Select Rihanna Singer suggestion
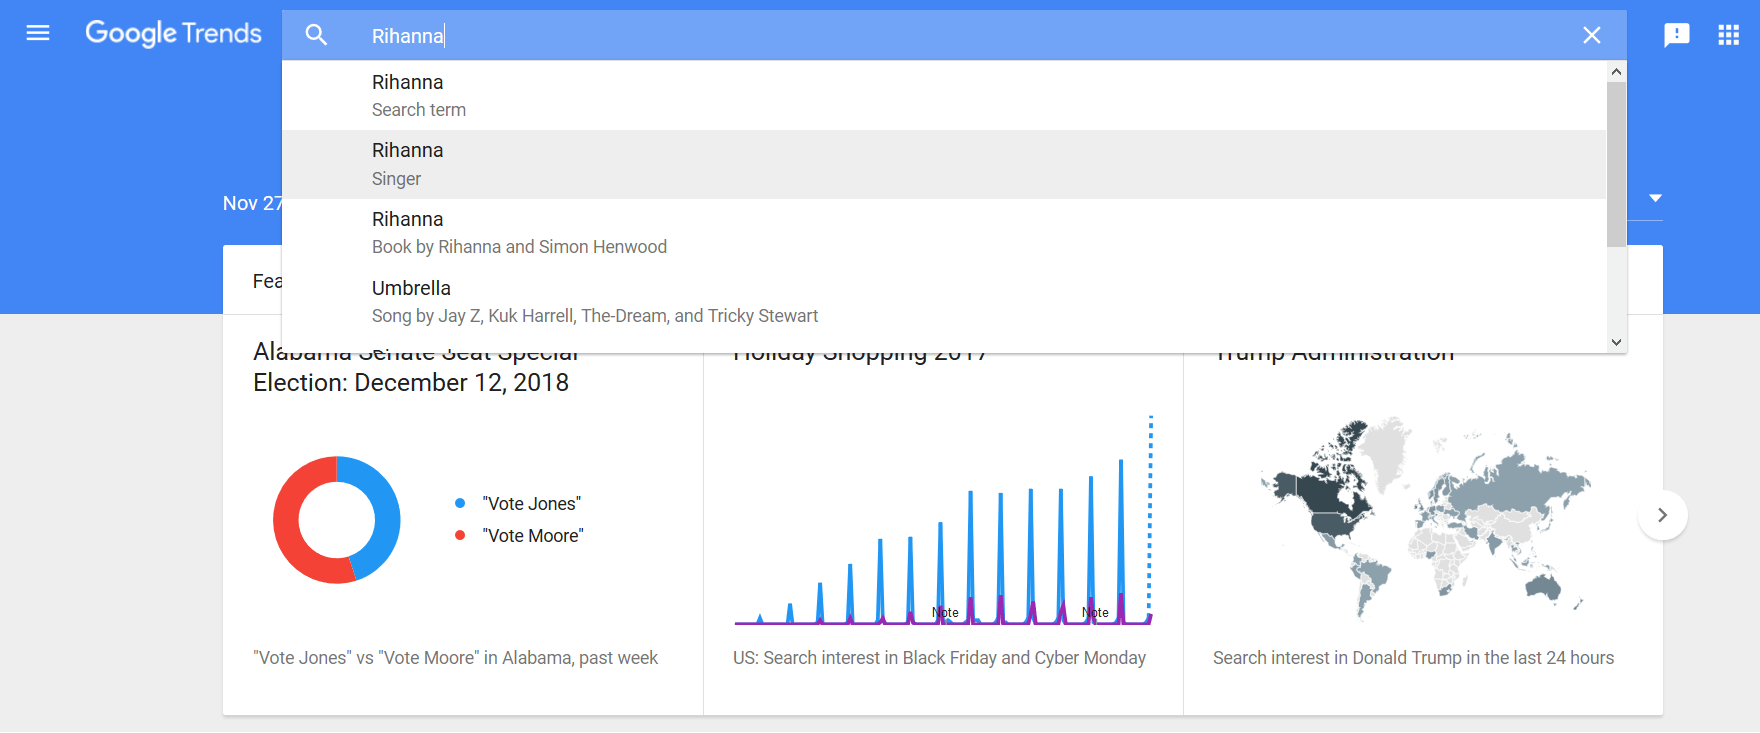Screen dimensions: 1760x733 point(407,164)
